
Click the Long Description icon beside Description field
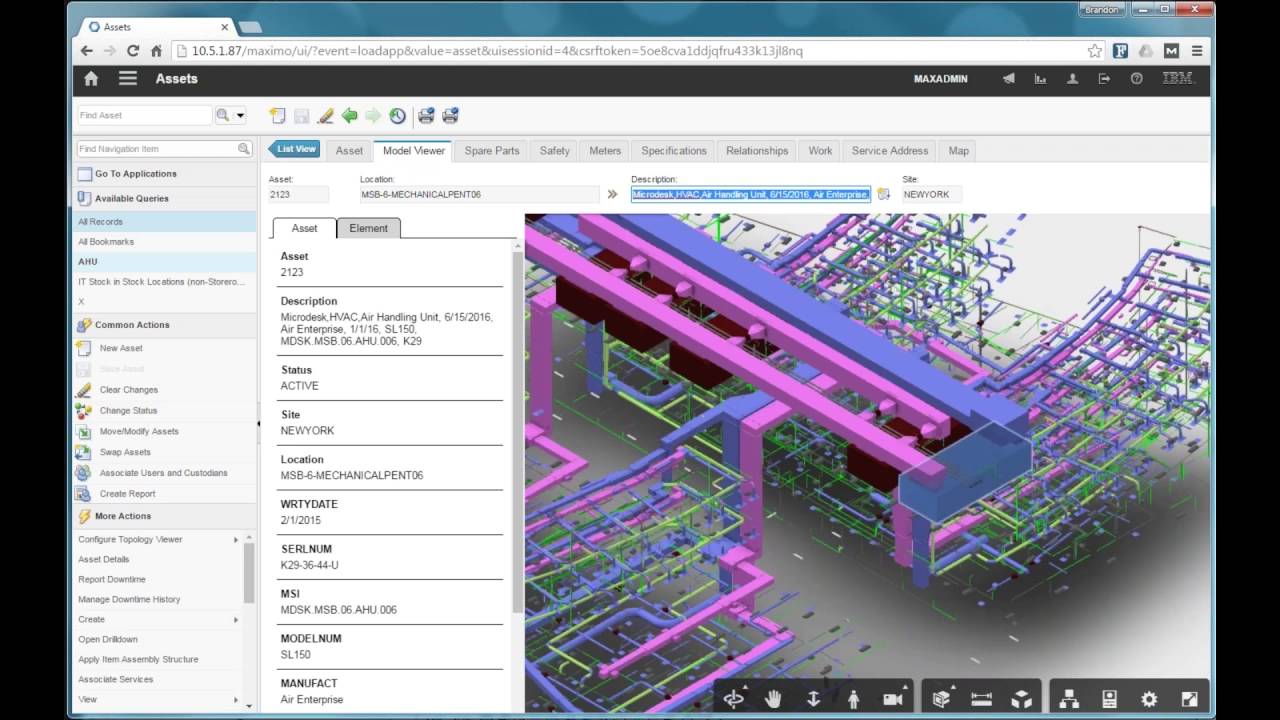pyautogui.click(x=884, y=194)
